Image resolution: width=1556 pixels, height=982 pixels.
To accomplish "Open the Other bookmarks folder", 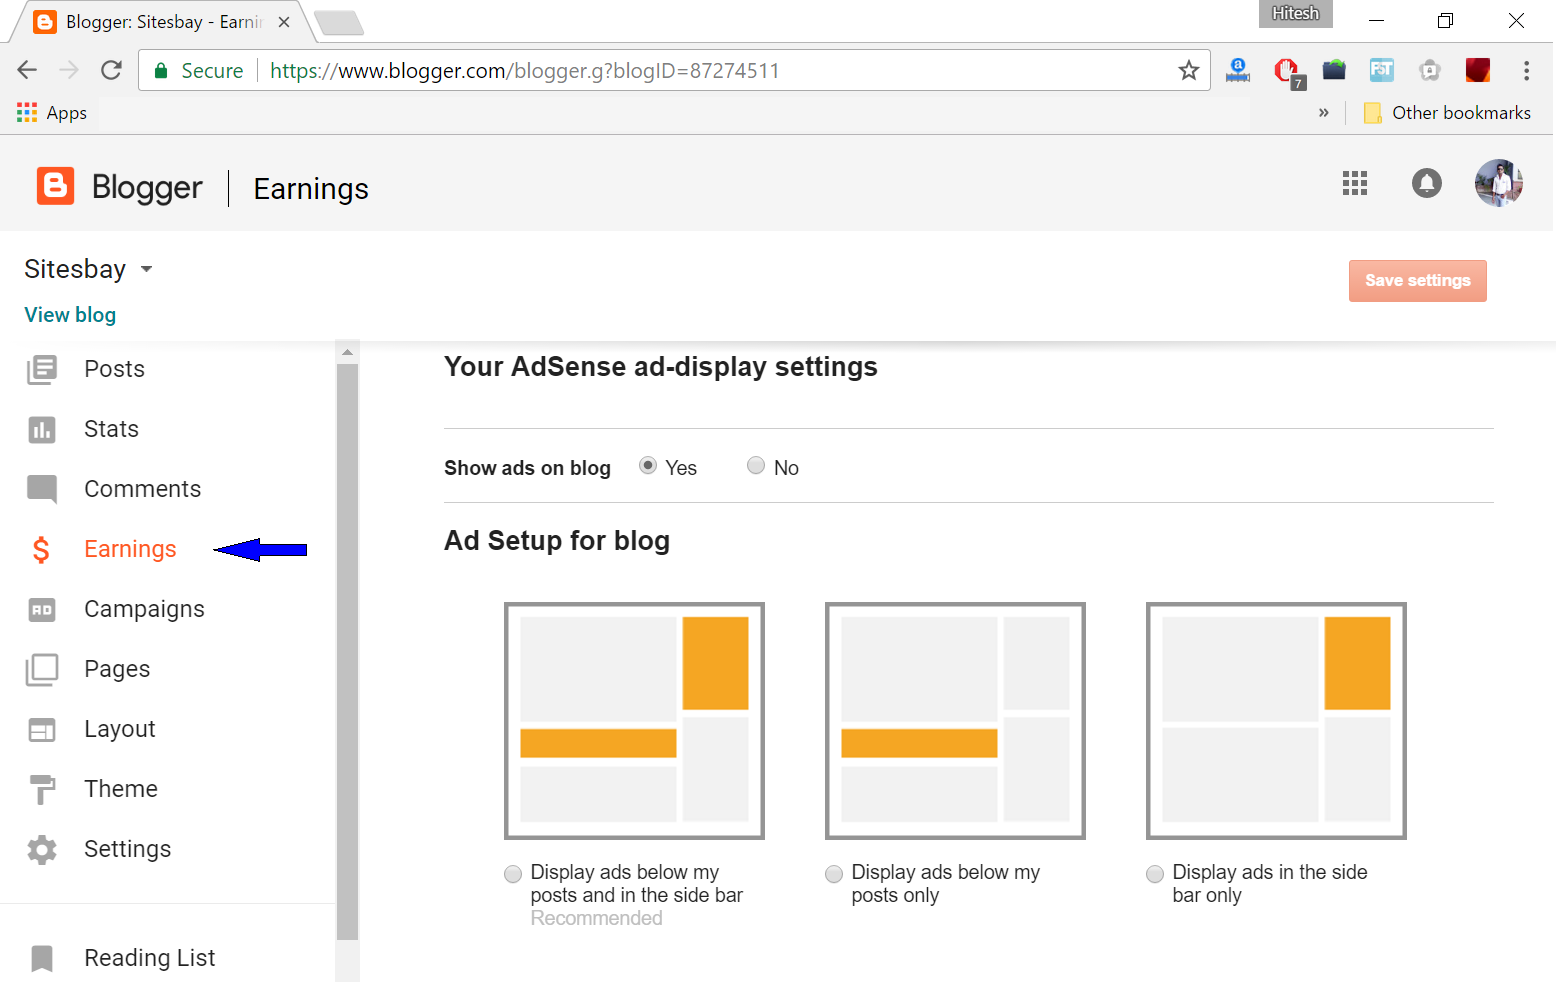I will [x=1447, y=113].
